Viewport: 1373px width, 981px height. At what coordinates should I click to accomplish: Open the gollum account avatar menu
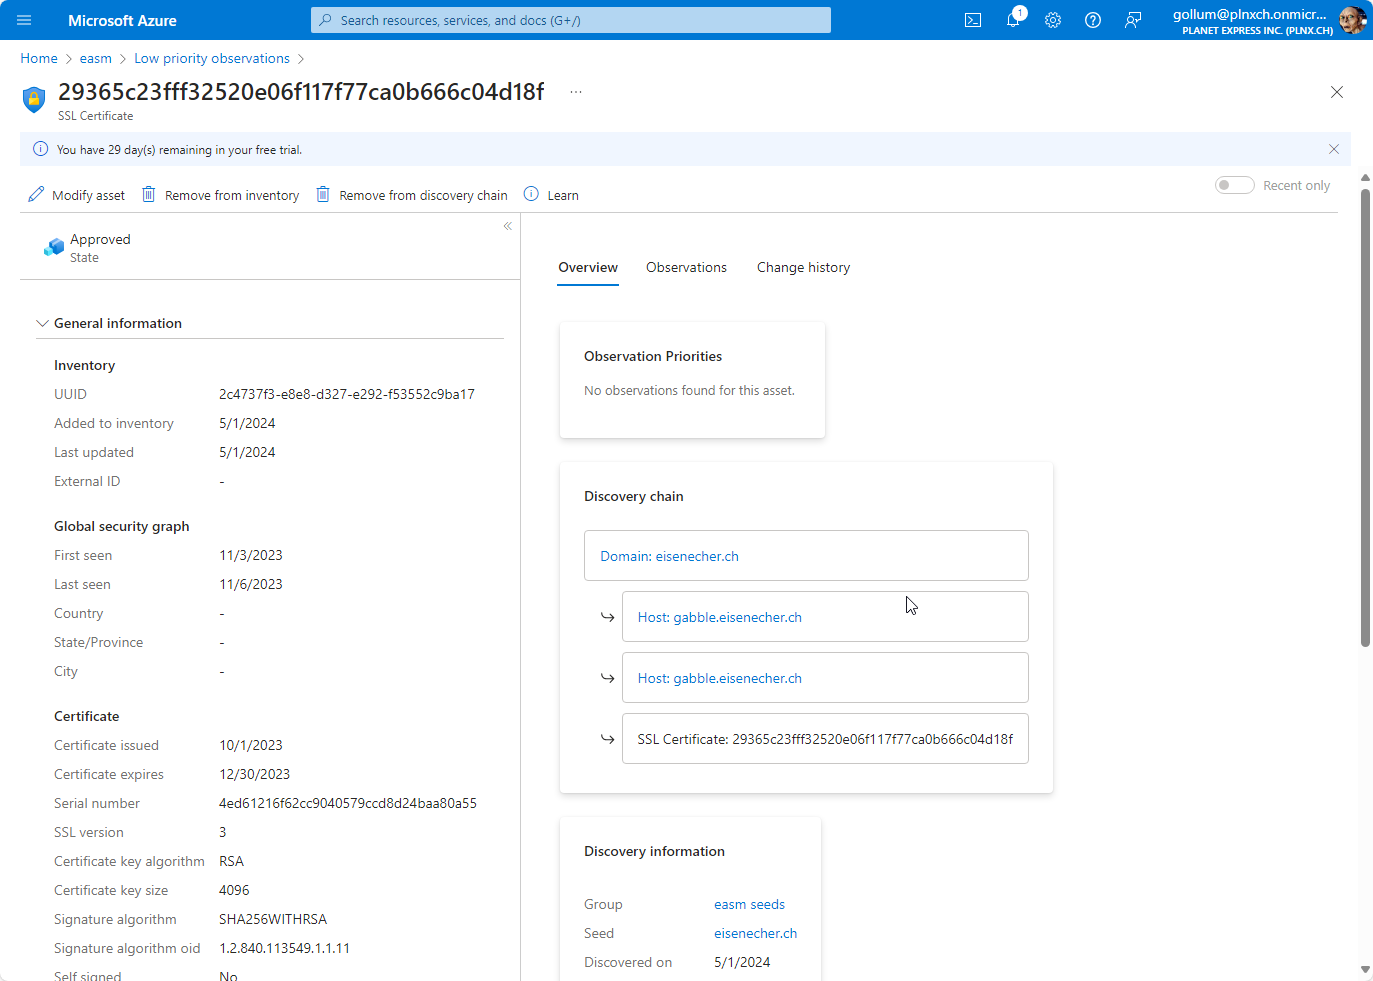point(1353,19)
